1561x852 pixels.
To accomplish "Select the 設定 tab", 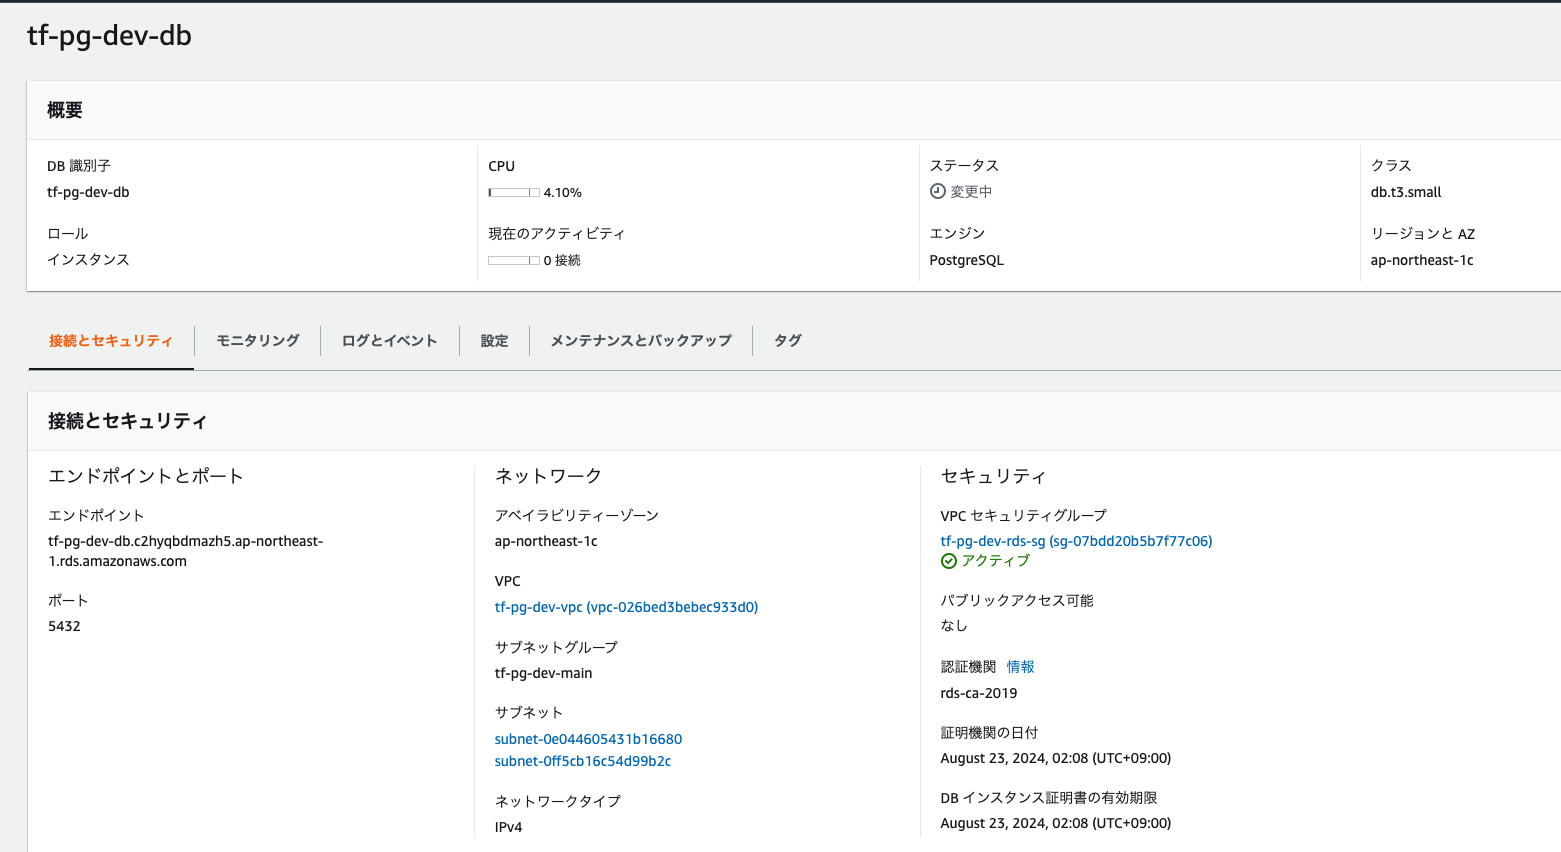I will coord(494,340).
